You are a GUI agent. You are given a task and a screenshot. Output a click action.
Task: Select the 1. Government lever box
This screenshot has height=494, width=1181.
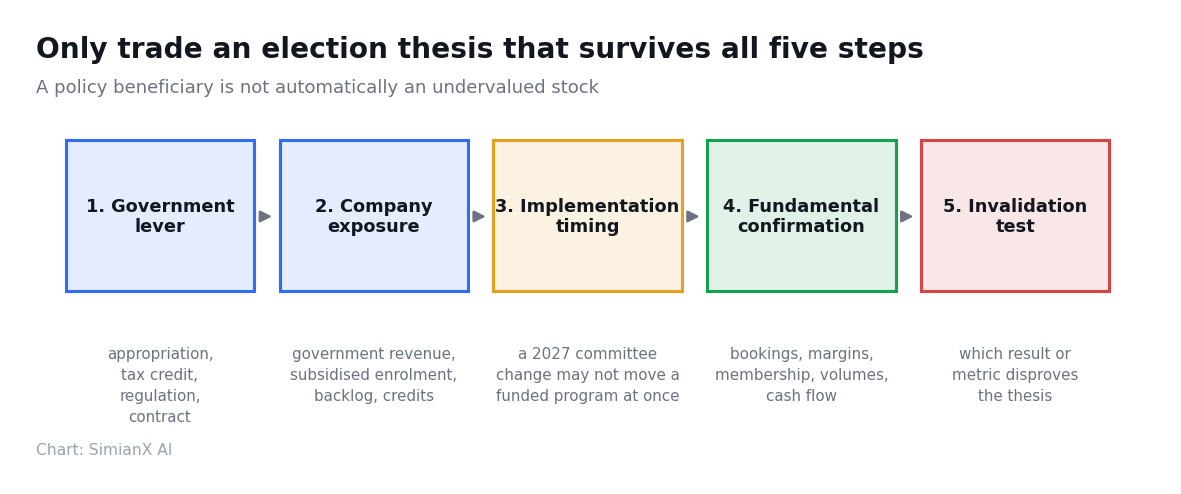point(160,216)
